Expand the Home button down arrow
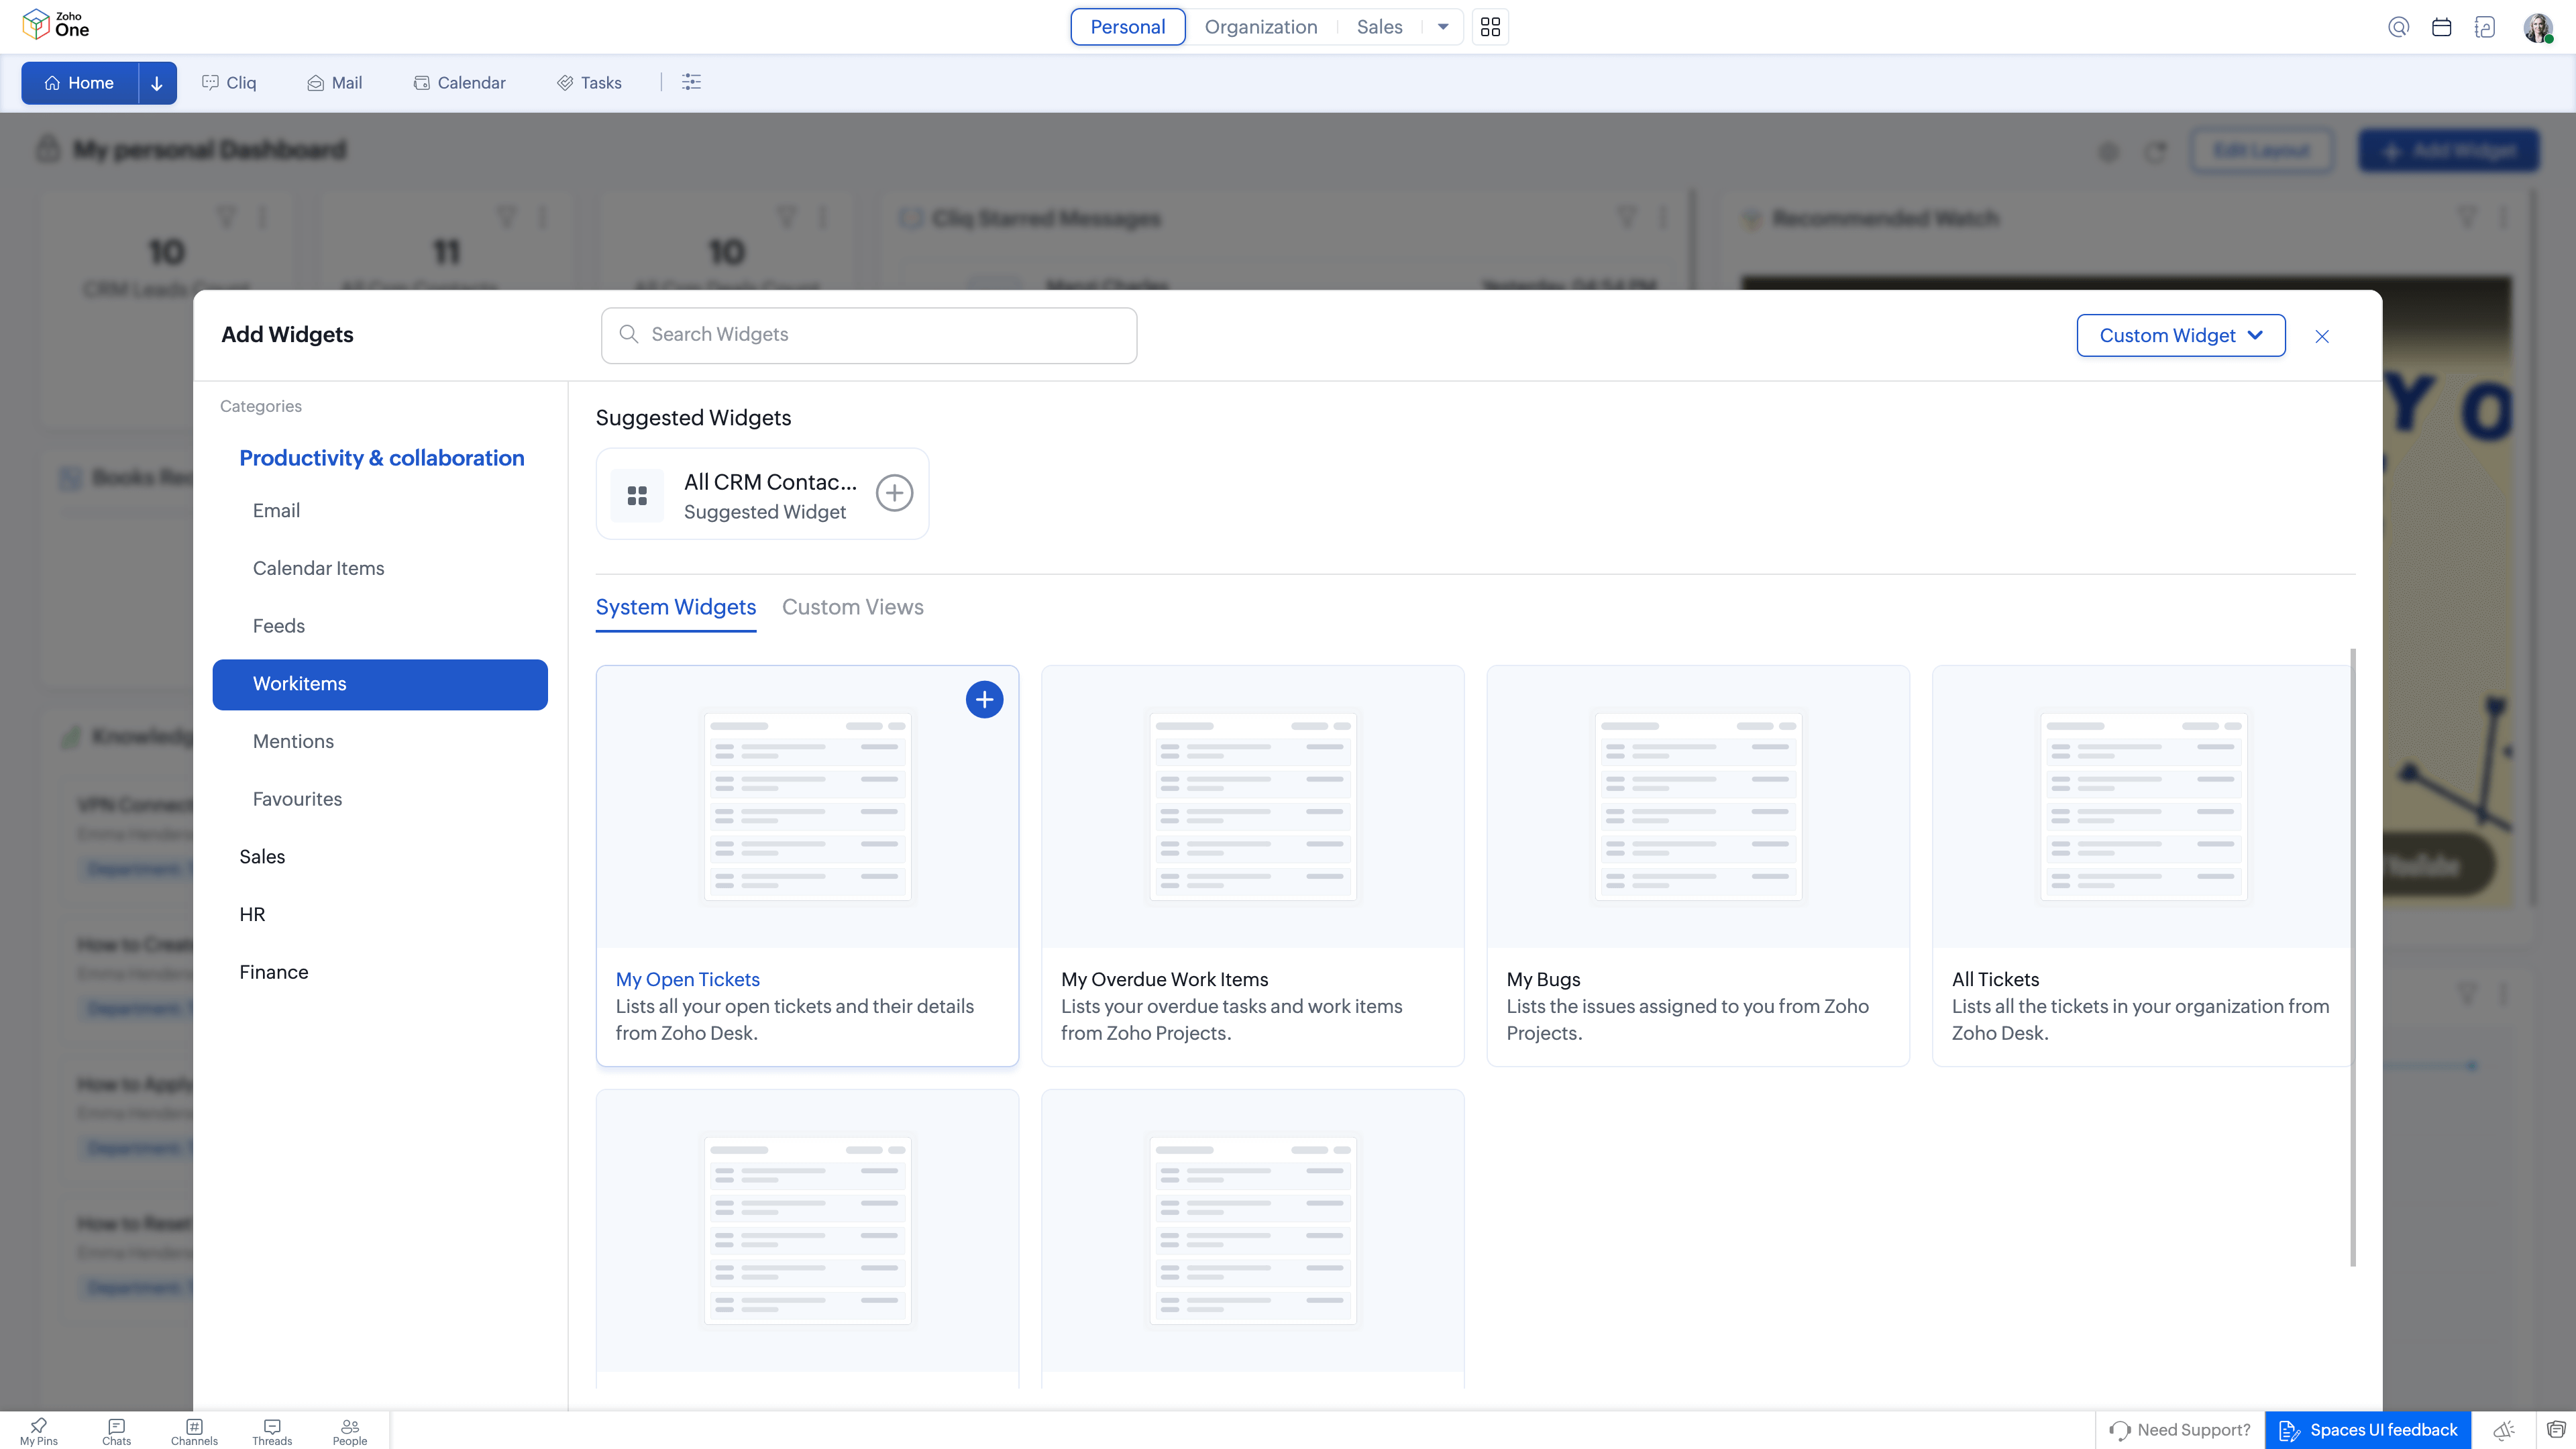 tap(156, 83)
